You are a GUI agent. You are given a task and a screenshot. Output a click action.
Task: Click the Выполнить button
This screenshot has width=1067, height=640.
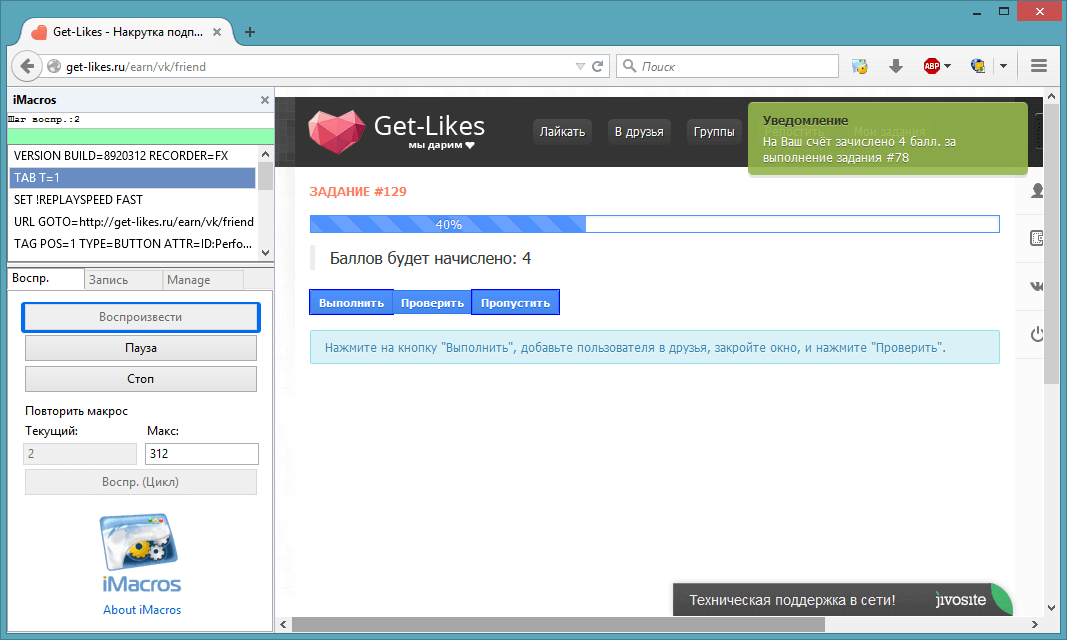coord(351,303)
